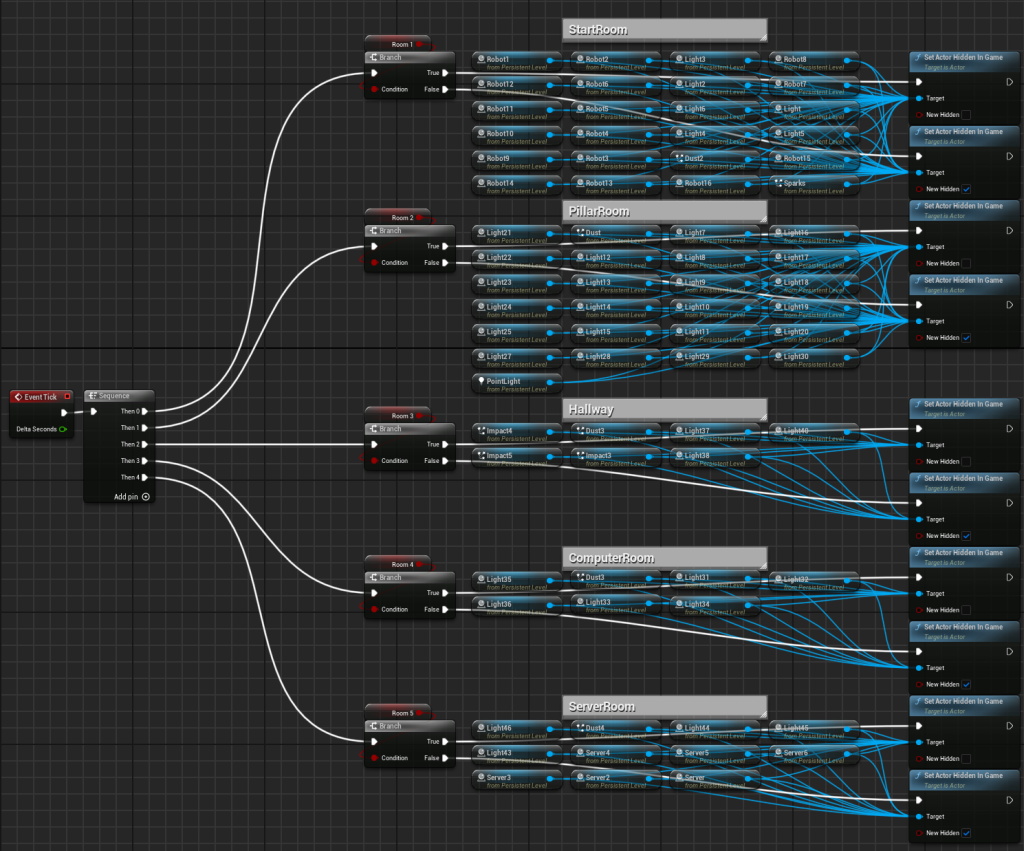Click the Robot1 actor reference icon
Screen dimensions: 1024x851
[480, 60]
